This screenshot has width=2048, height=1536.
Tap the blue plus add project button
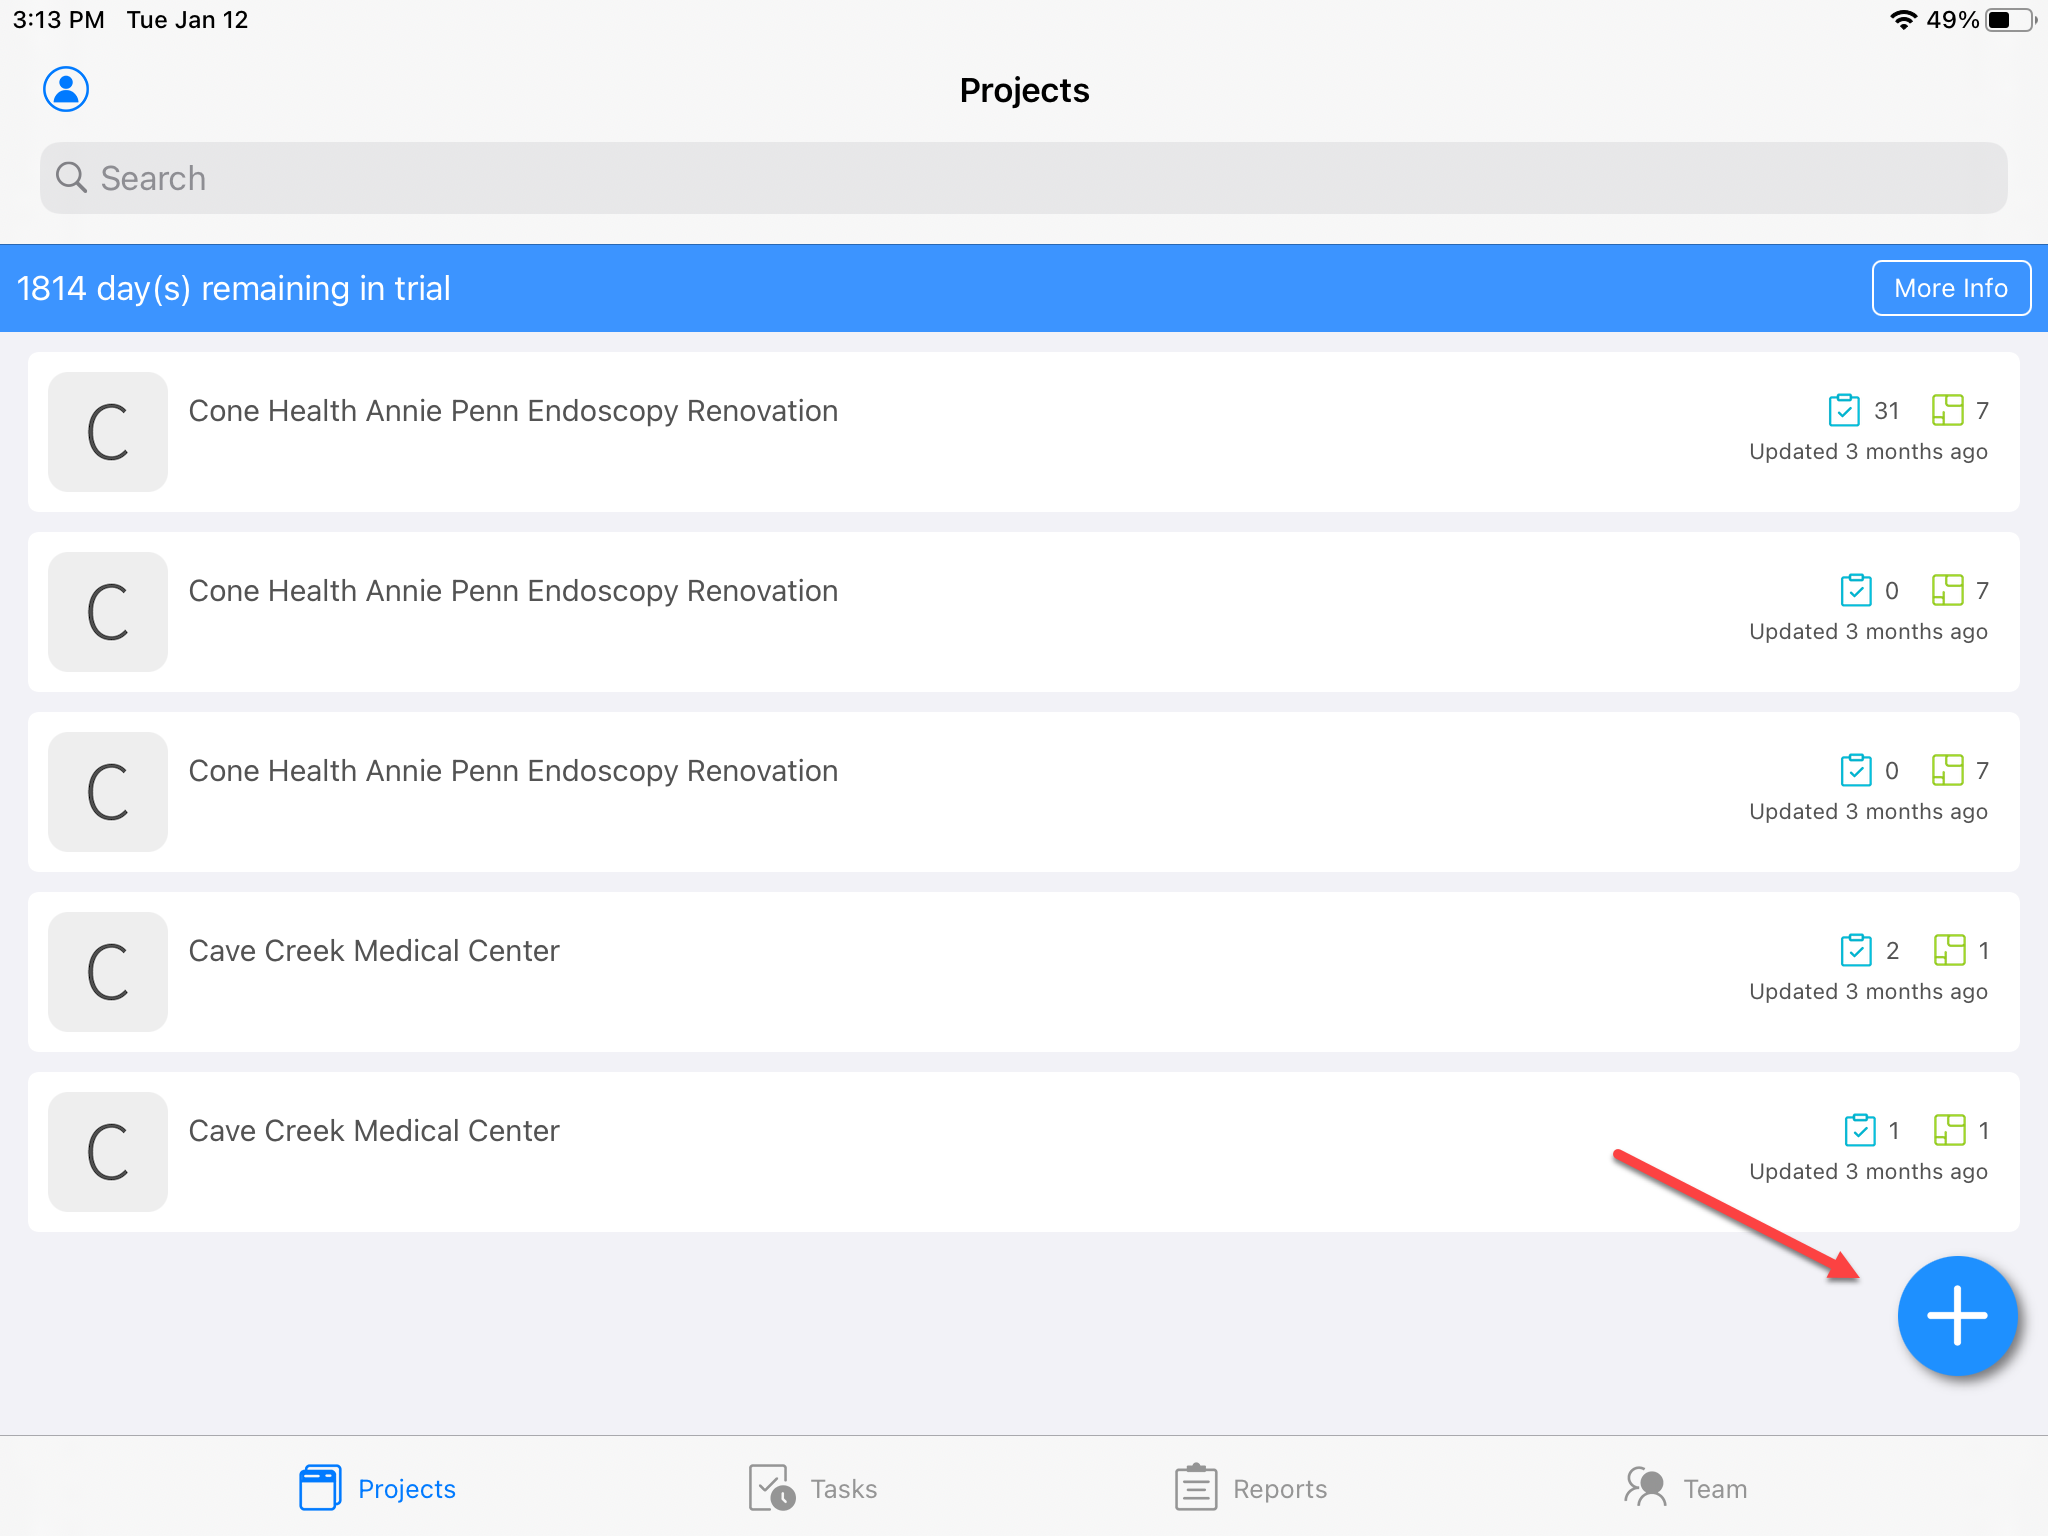(x=1957, y=1316)
